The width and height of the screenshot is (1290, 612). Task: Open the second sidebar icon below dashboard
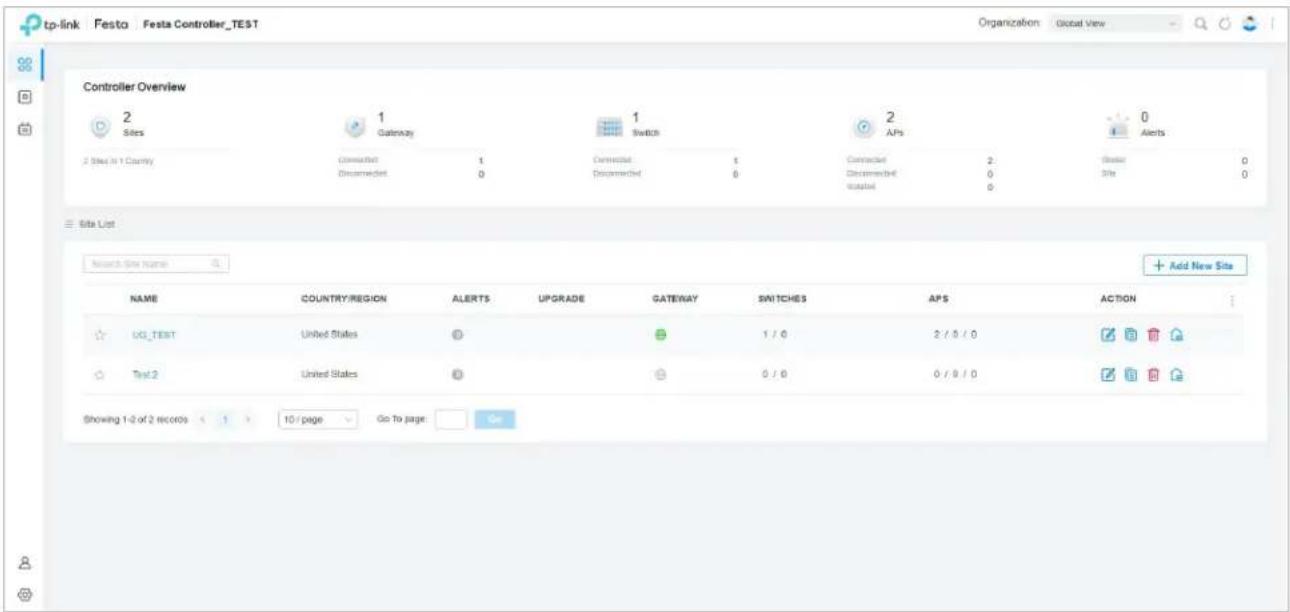[24, 99]
